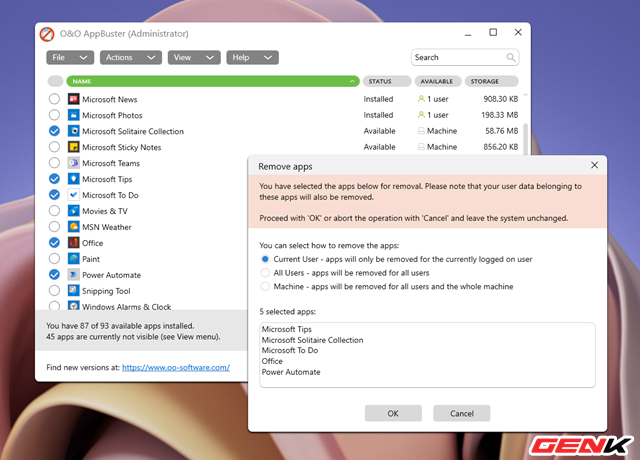Click the Search input field
The width and height of the screenshot is (640, 460).
(x=465, y=58)
